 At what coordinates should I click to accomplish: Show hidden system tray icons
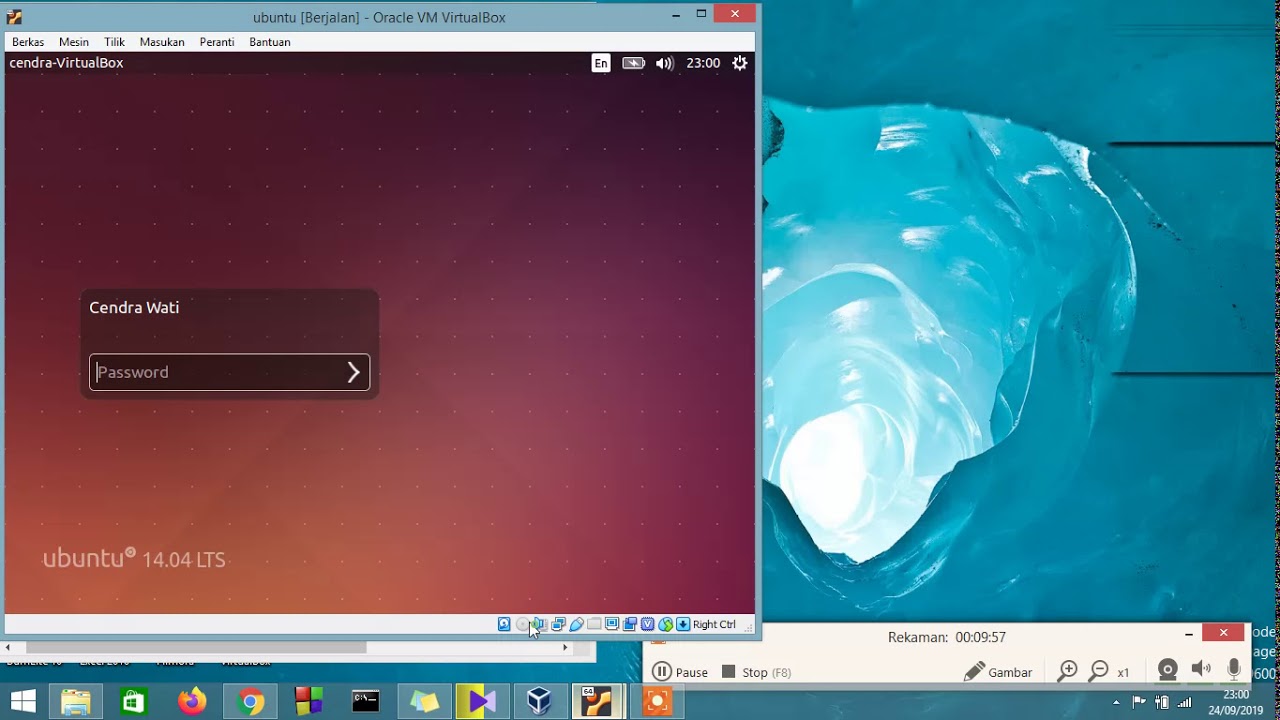[x=1116, y=702]
